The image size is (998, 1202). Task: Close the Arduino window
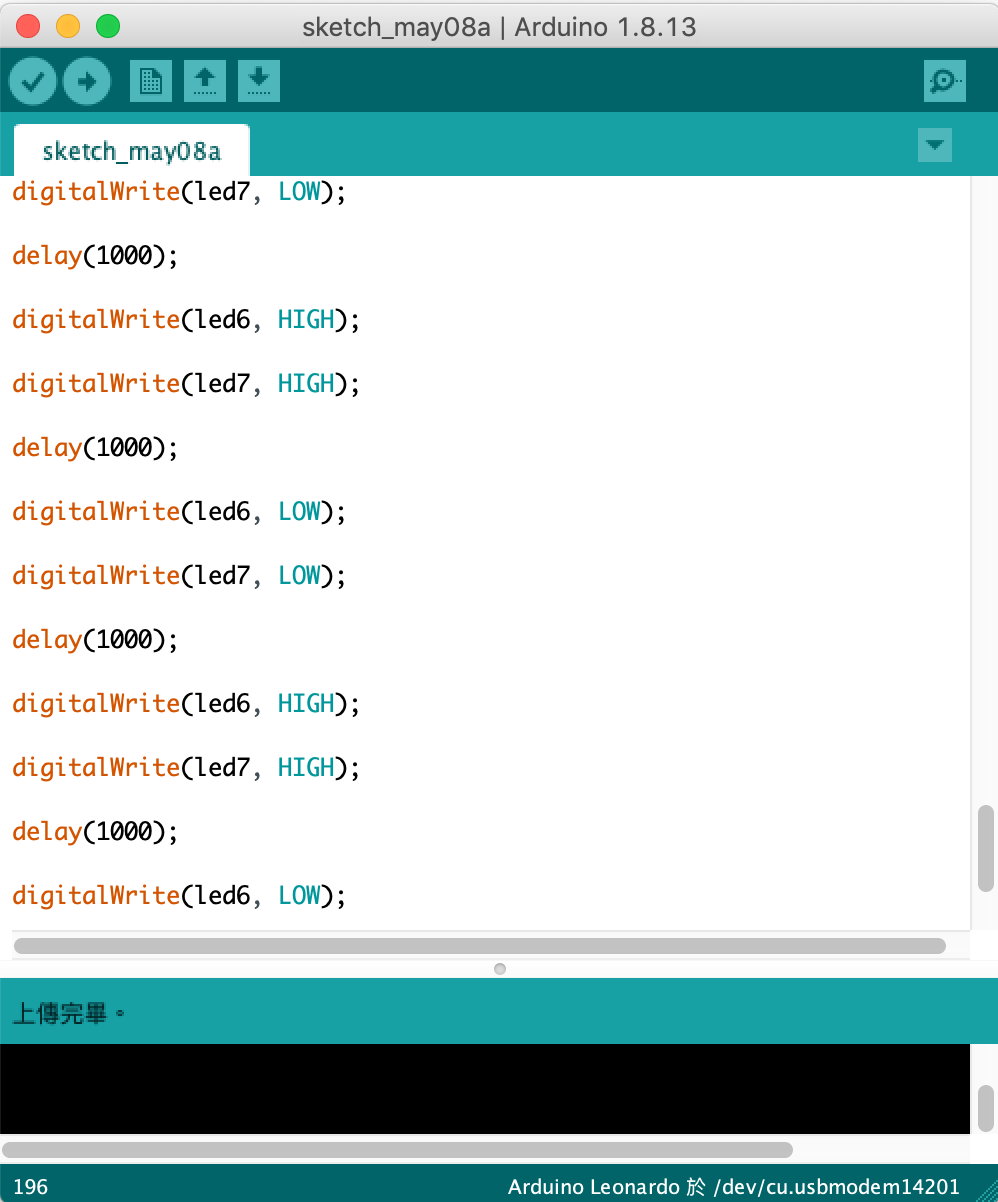(x=29, y=27)
